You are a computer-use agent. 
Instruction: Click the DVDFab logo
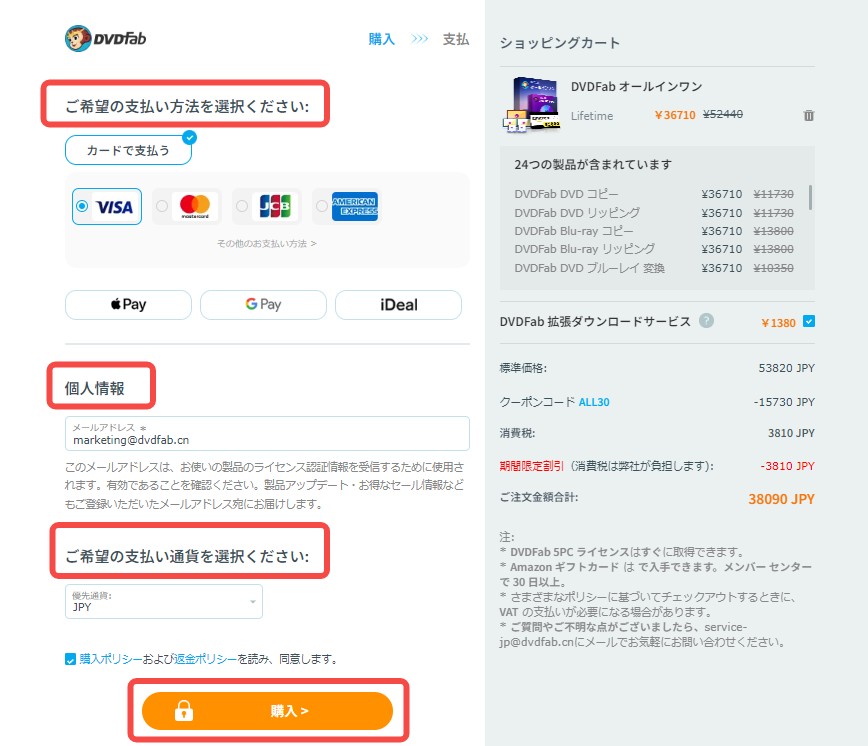click(106, 39)
